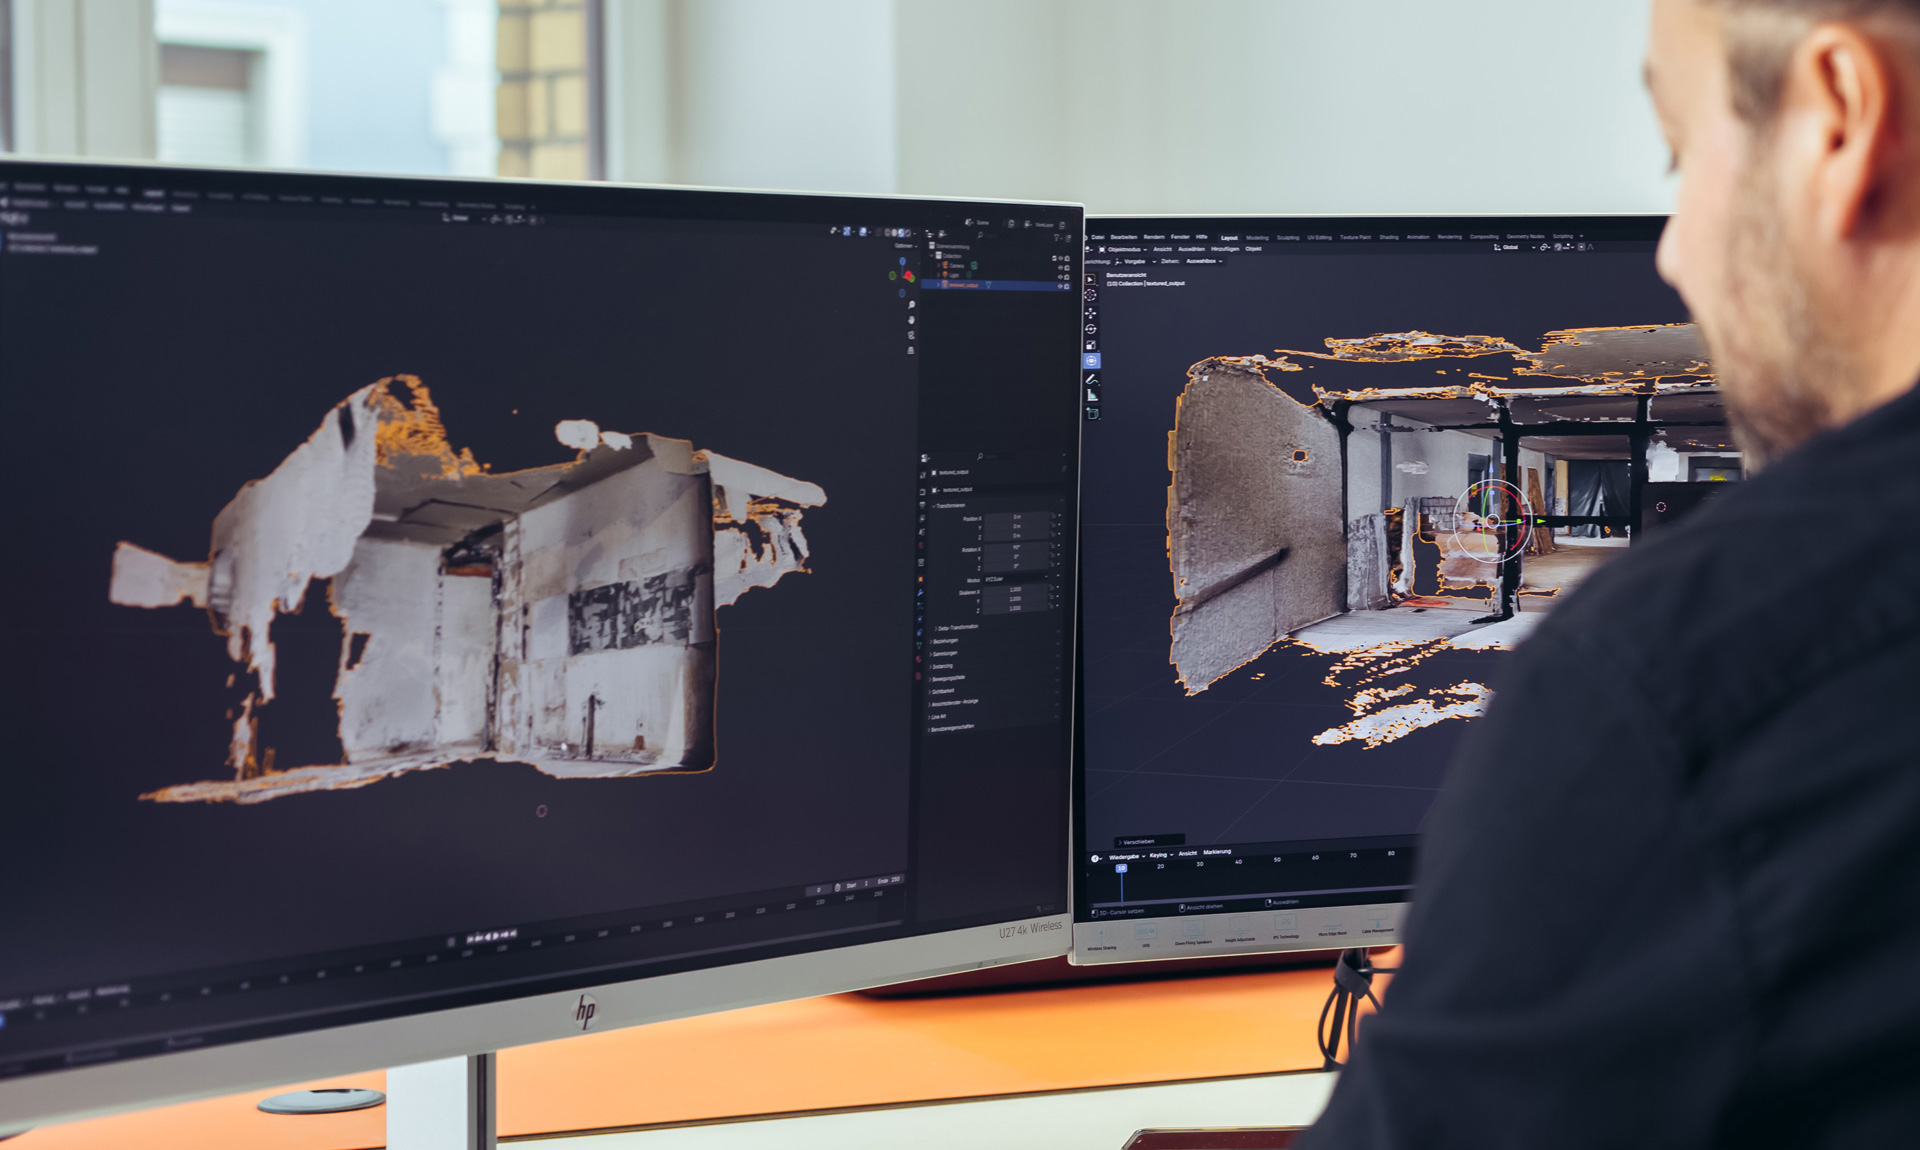Open the Bearbeiten menu

(1124, 237)
